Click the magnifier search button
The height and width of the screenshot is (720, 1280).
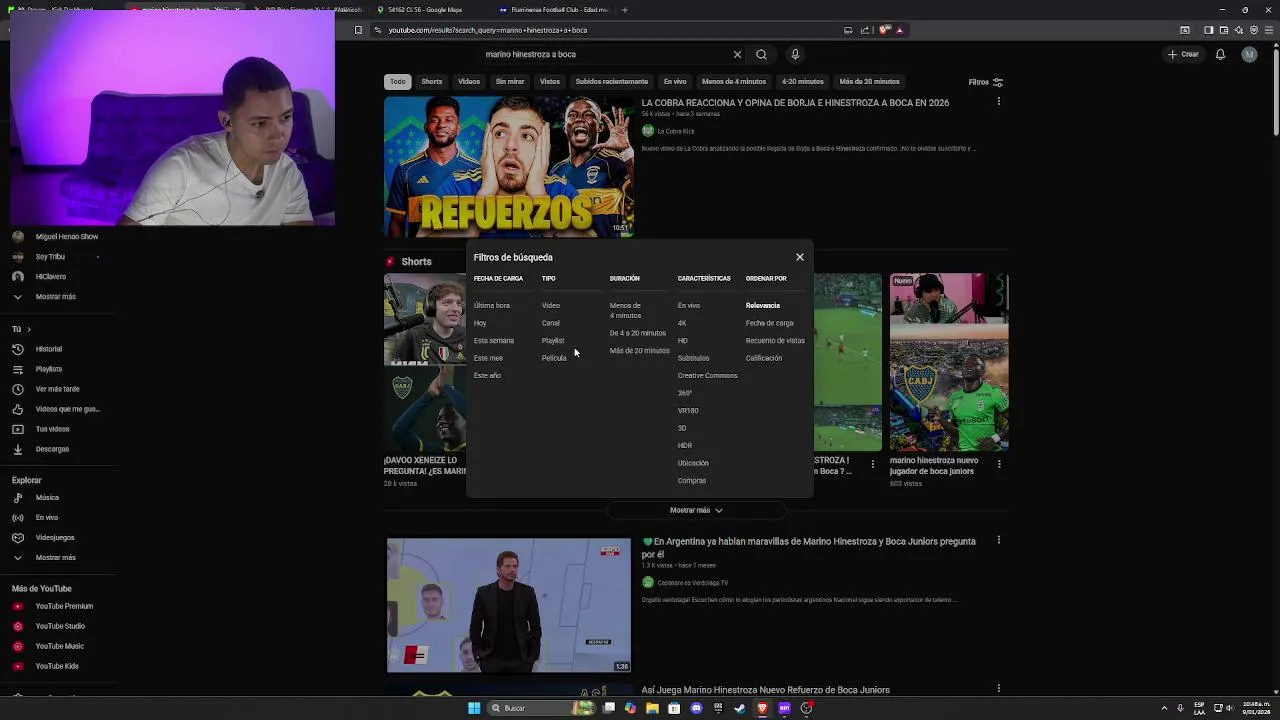pyautogui.click(x=761, y=54)
